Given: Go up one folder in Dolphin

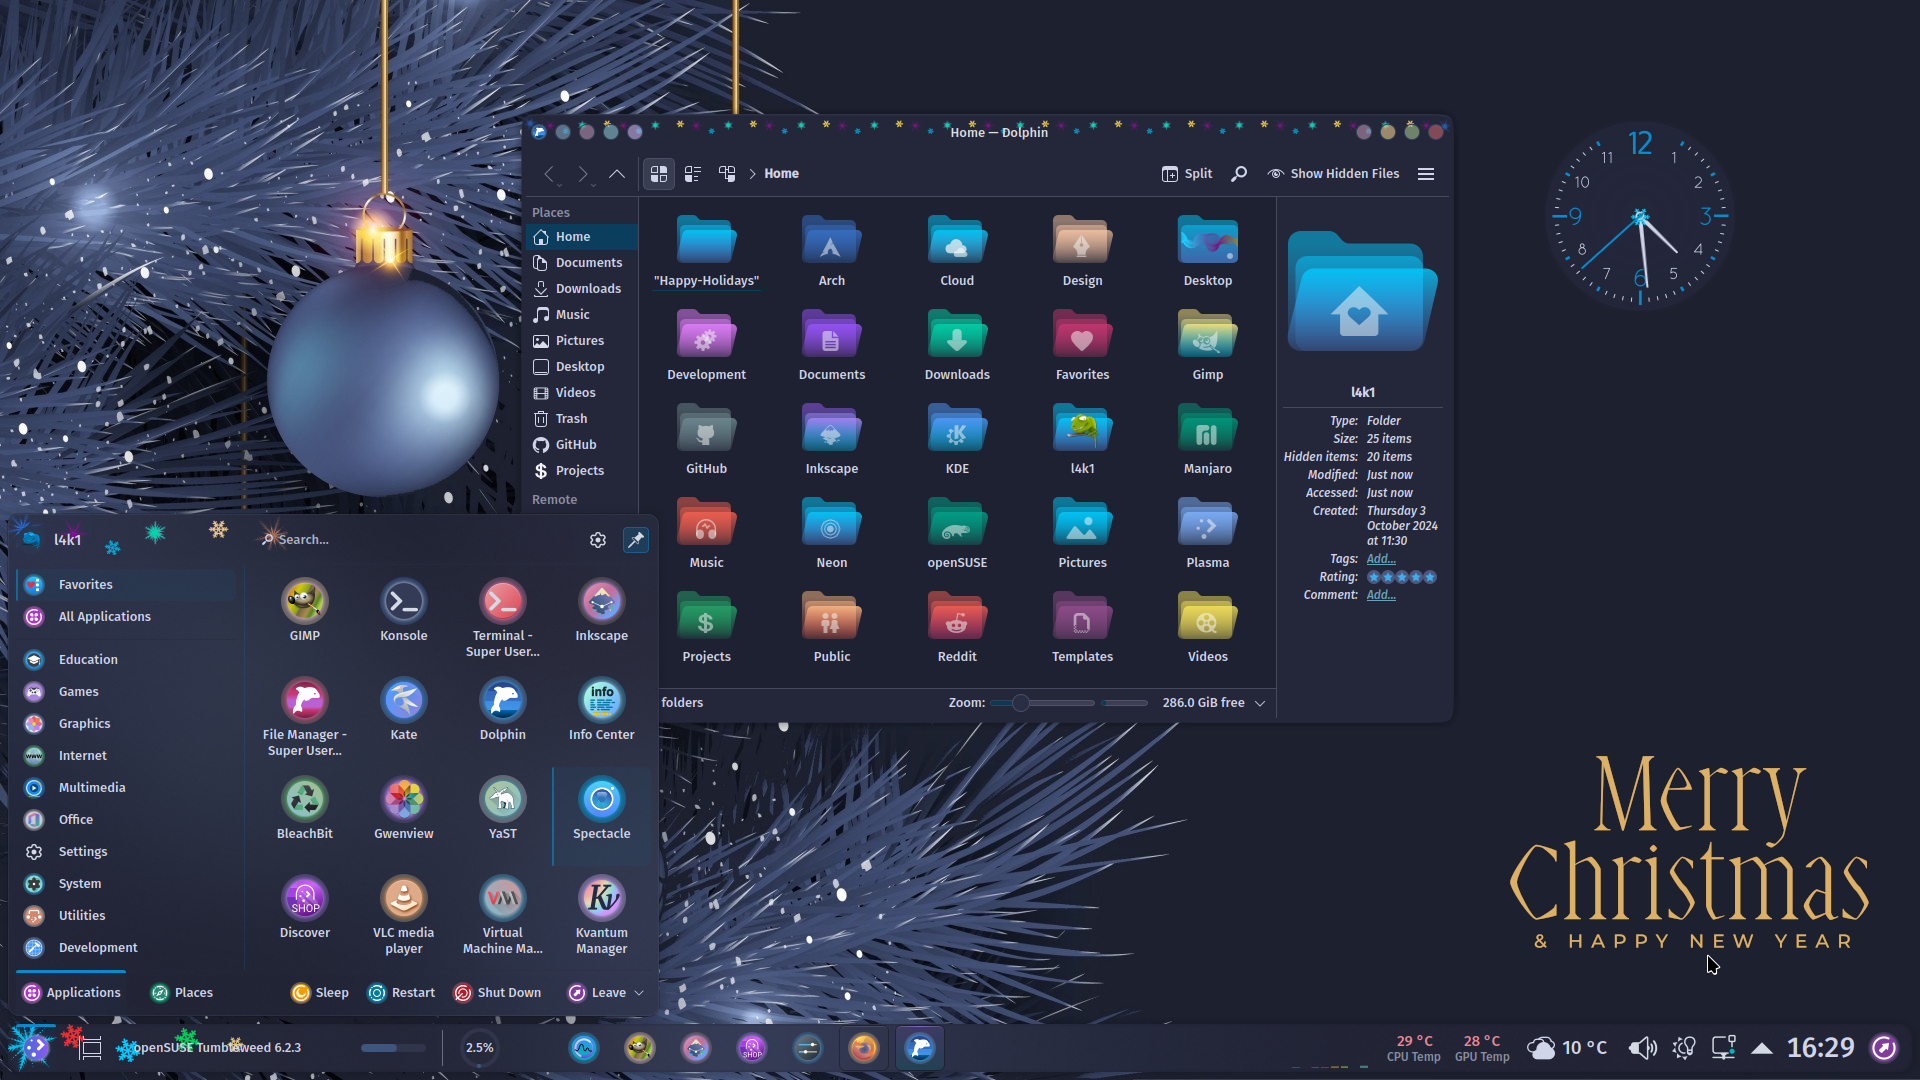Looking at the screenshot, I should pyautogui.click(x=617, y=174).
